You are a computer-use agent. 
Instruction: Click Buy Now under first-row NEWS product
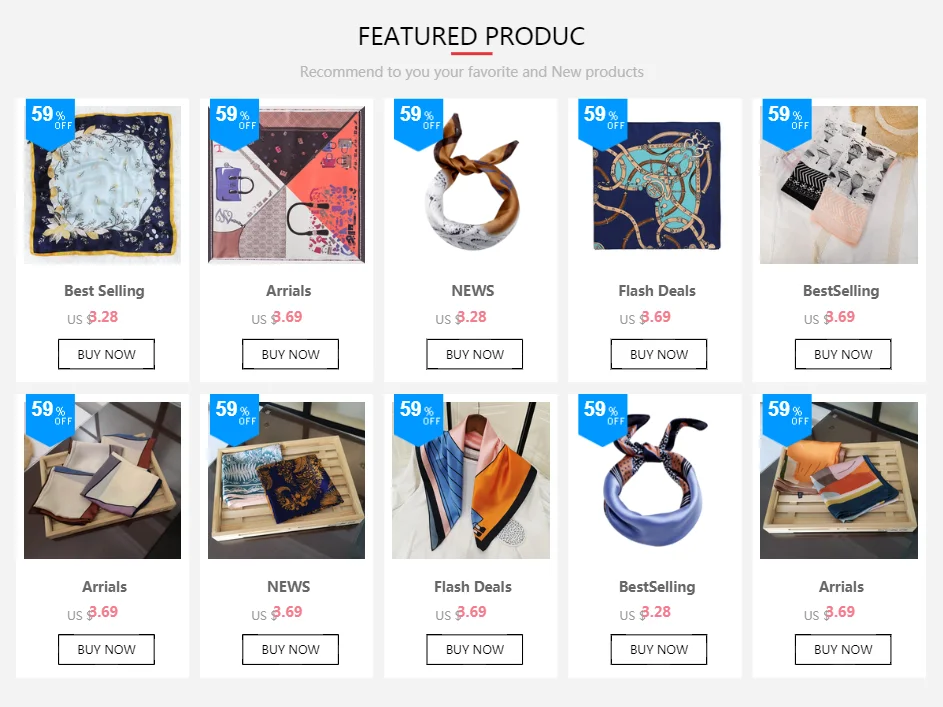pos(475,354)
